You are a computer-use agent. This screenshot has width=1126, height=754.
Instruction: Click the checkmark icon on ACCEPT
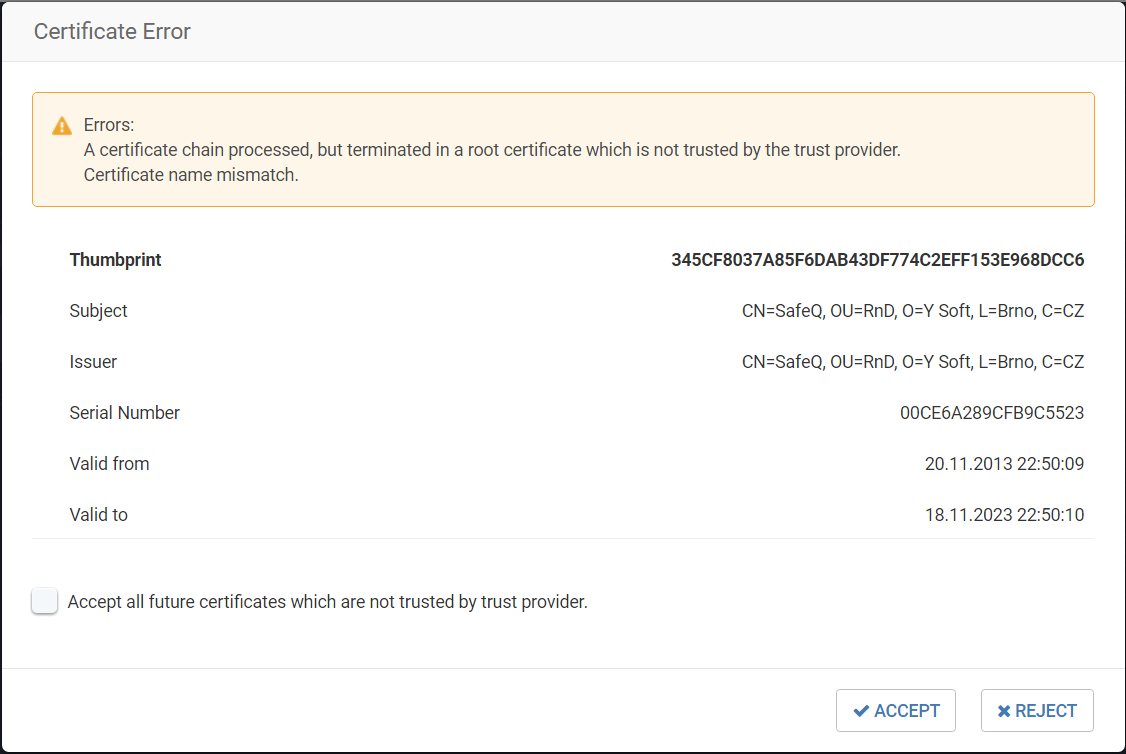click(861, 711)
